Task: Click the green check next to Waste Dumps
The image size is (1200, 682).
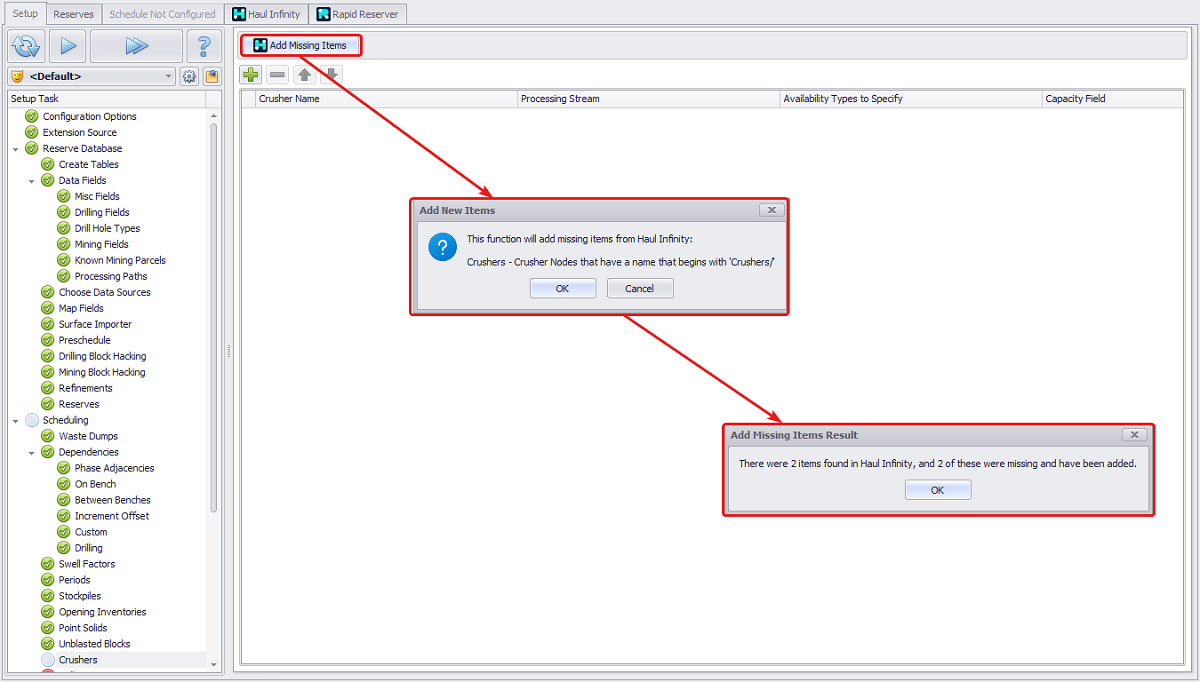Action: (x=48, y=436)
